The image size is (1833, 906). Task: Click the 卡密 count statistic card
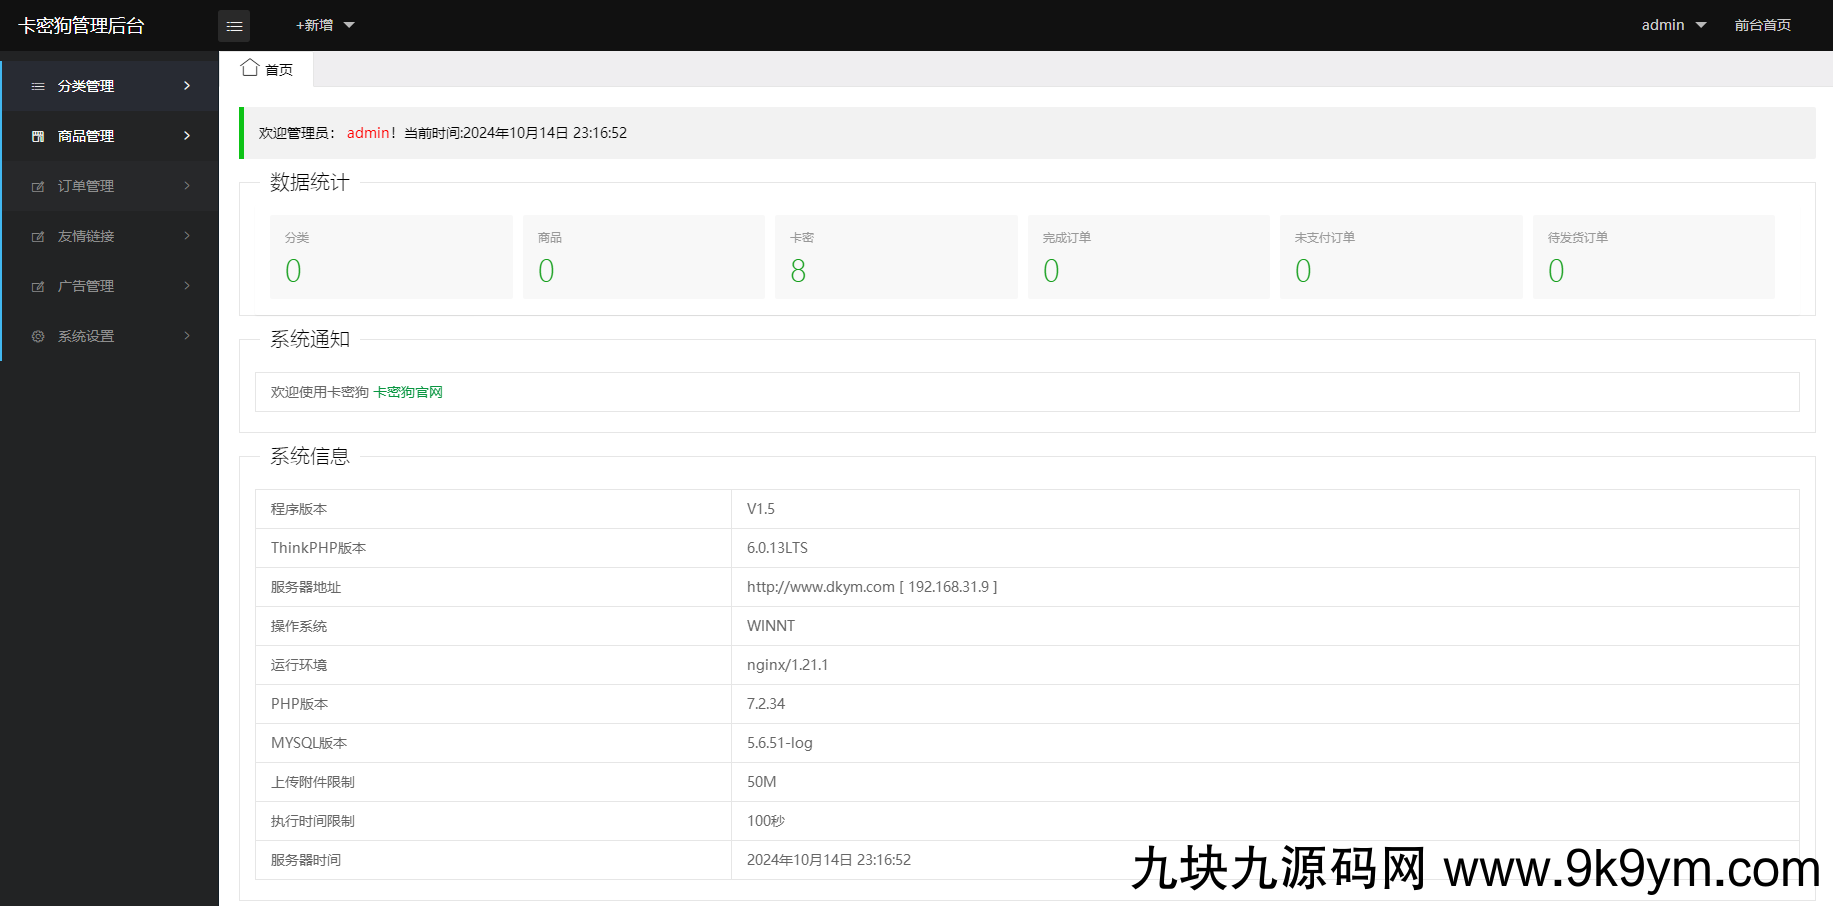[x=896, y=257]
